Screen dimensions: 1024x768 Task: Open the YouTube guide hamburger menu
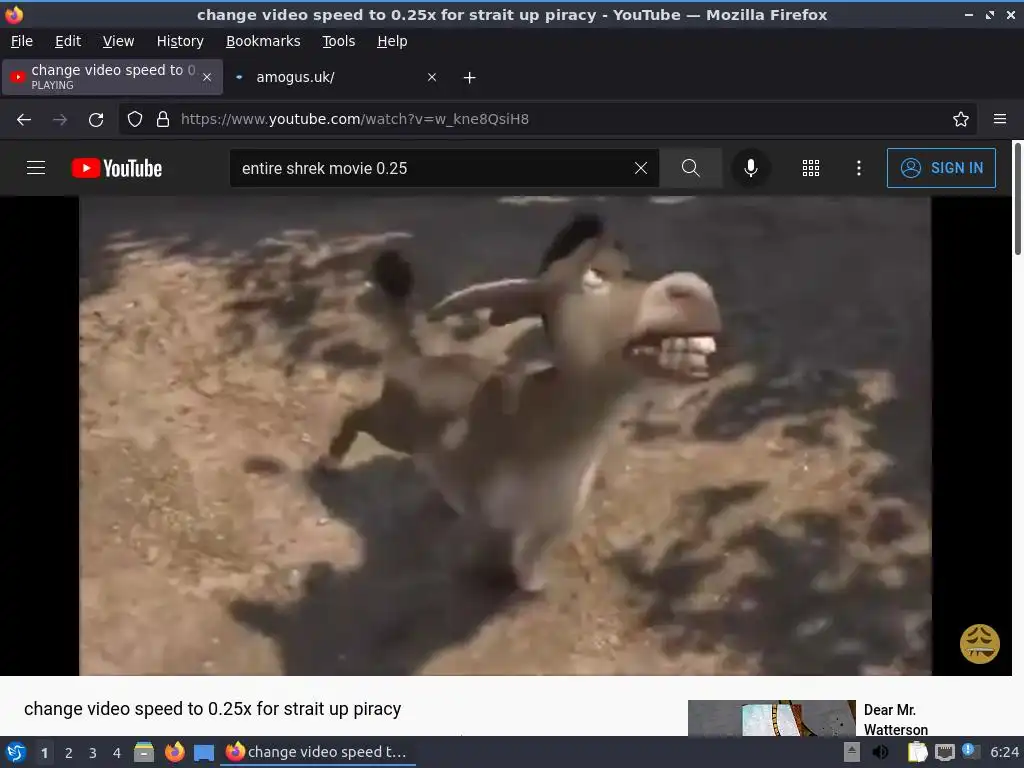[36, 168]
